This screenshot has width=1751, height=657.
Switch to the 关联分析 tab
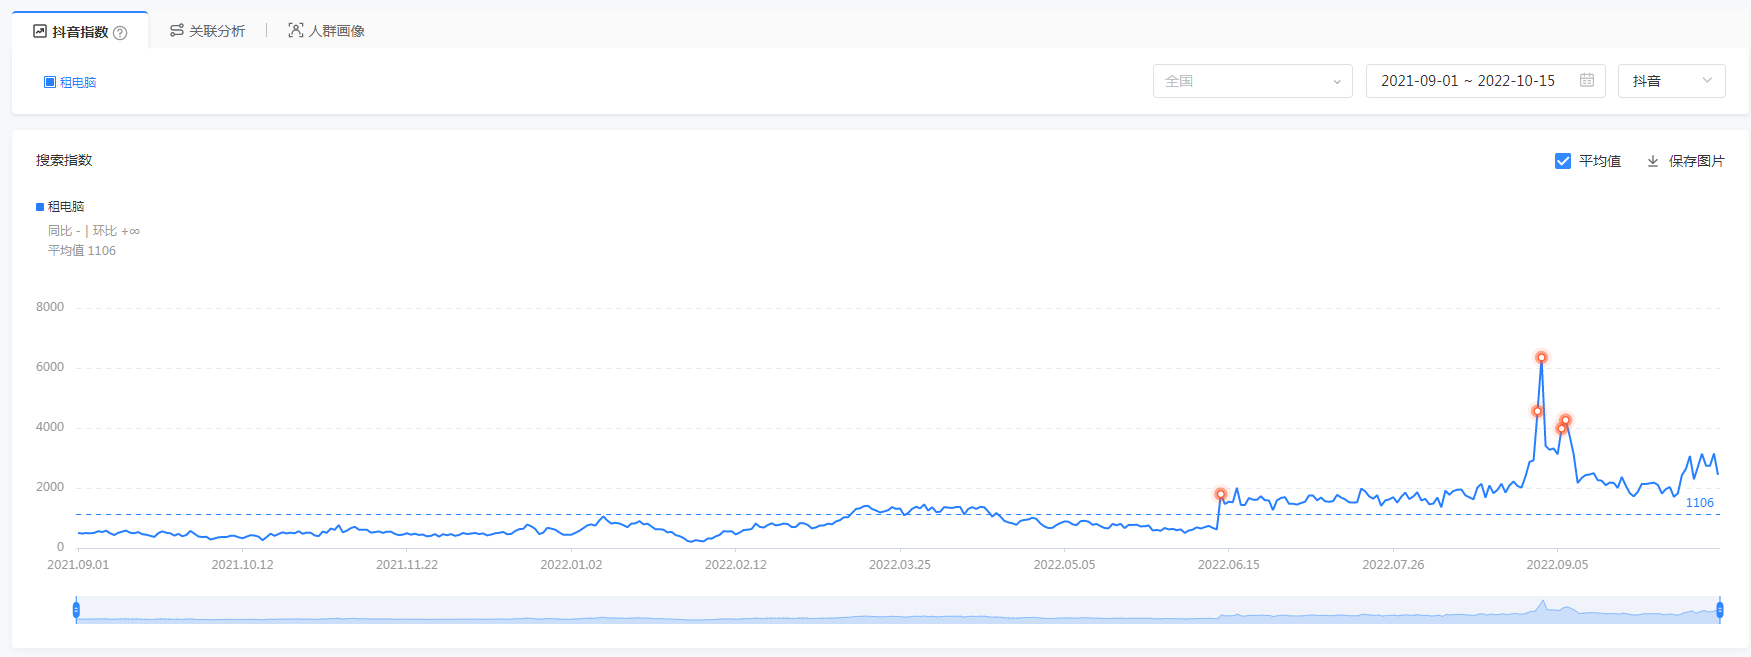pos(216,31)
